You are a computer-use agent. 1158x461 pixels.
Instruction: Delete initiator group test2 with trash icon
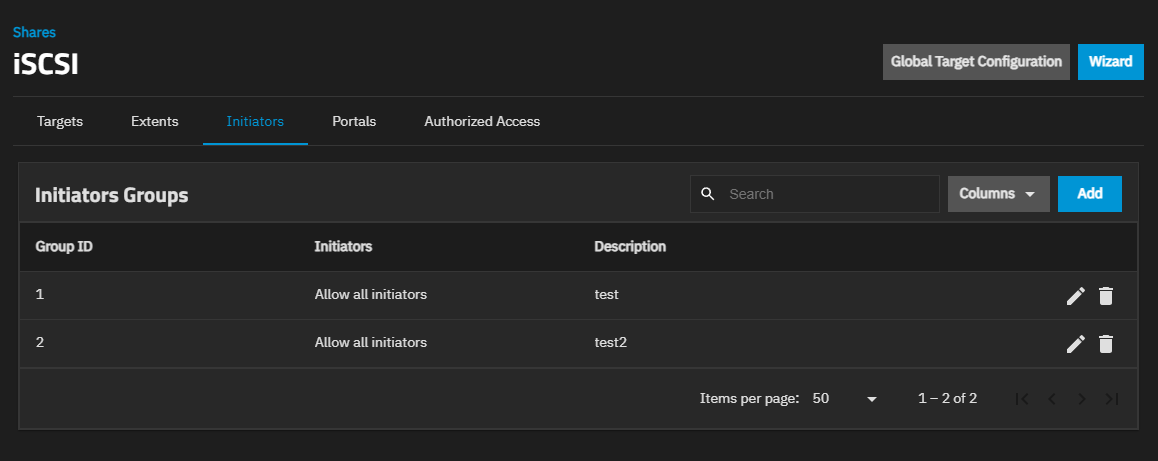[x=1105, y=344]
